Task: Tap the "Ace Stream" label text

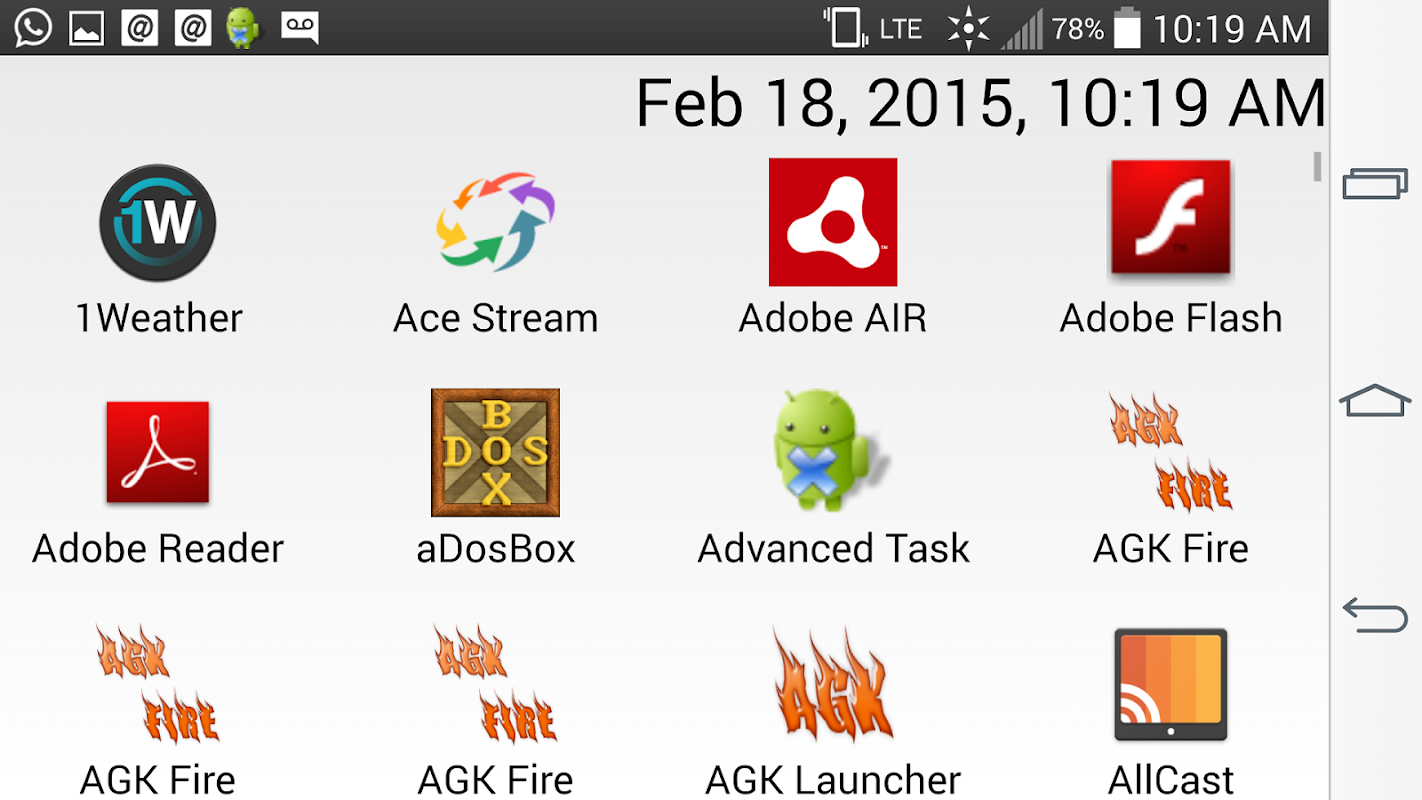Action: click(x=496, y=318)
